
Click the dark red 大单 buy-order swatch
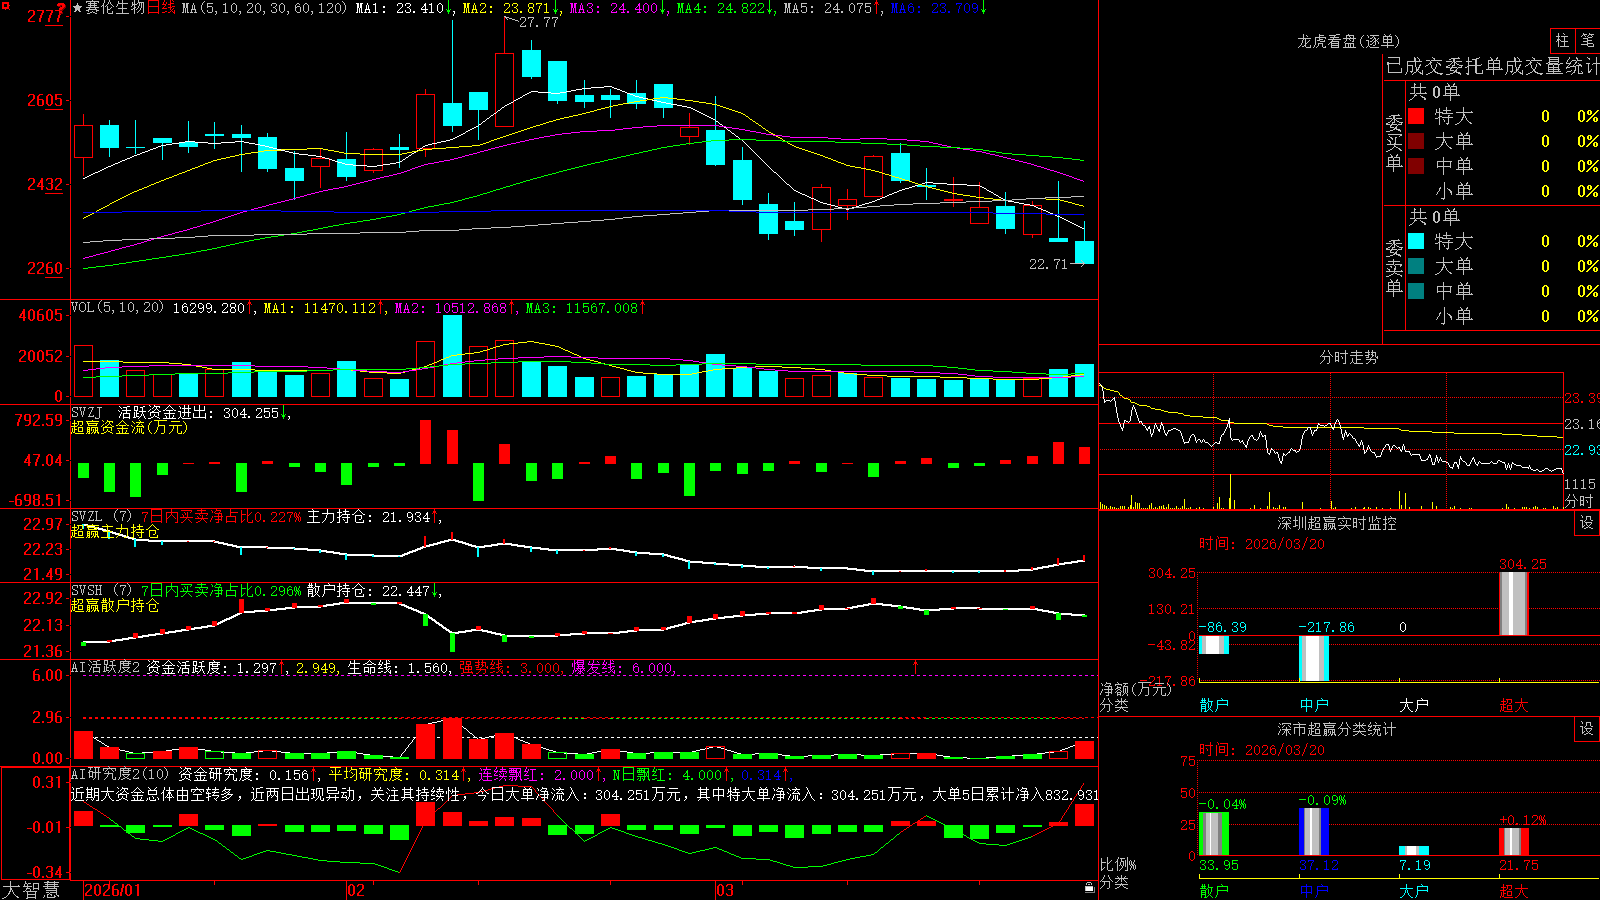point(1416,141)
